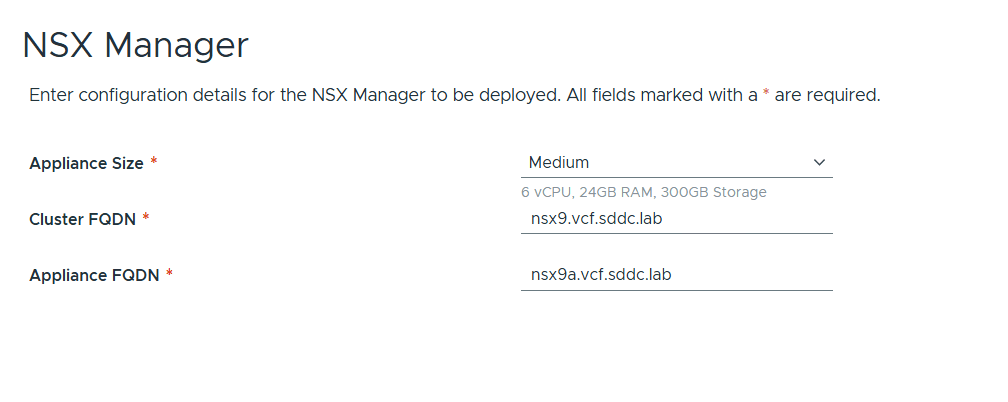Click the chevron arrow beside Medium

[819, 162]
